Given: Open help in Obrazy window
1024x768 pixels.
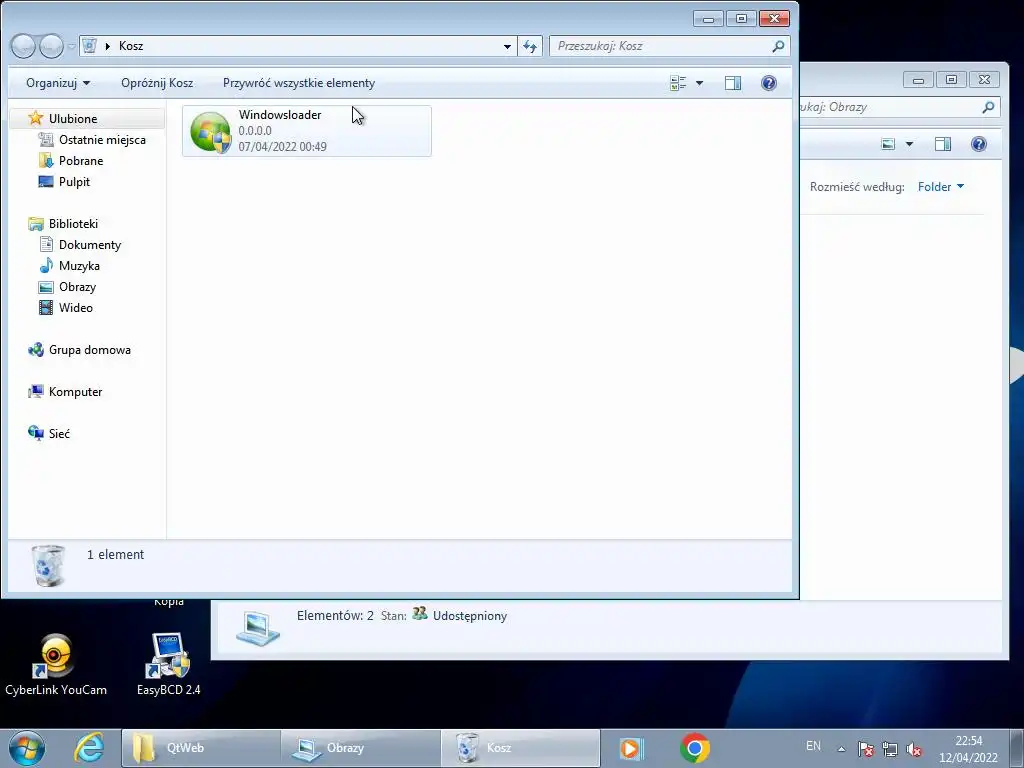Looking at the screenshot, I should (978, 144).
